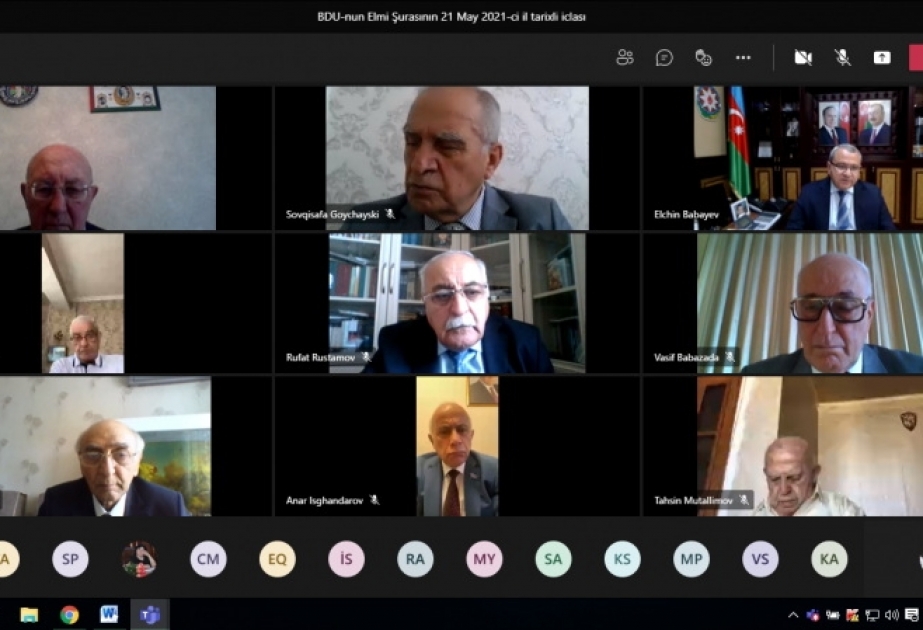Open the meeting participants panel
Viewport: 923px width, 630px height.
tap(625, 58)
